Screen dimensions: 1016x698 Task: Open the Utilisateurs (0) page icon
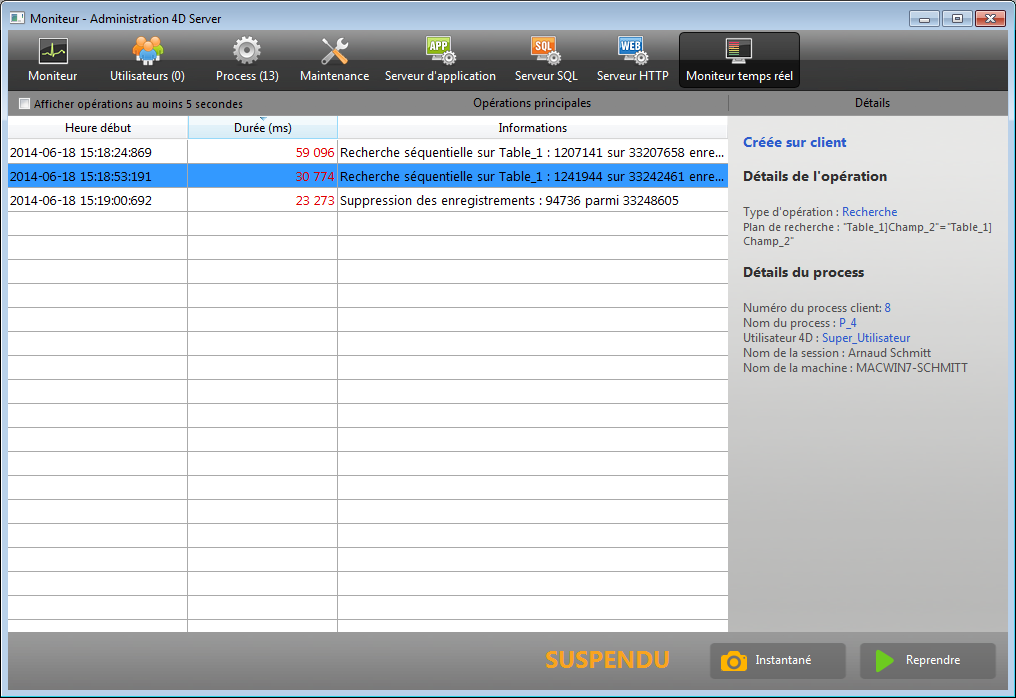tap(147, 51)
